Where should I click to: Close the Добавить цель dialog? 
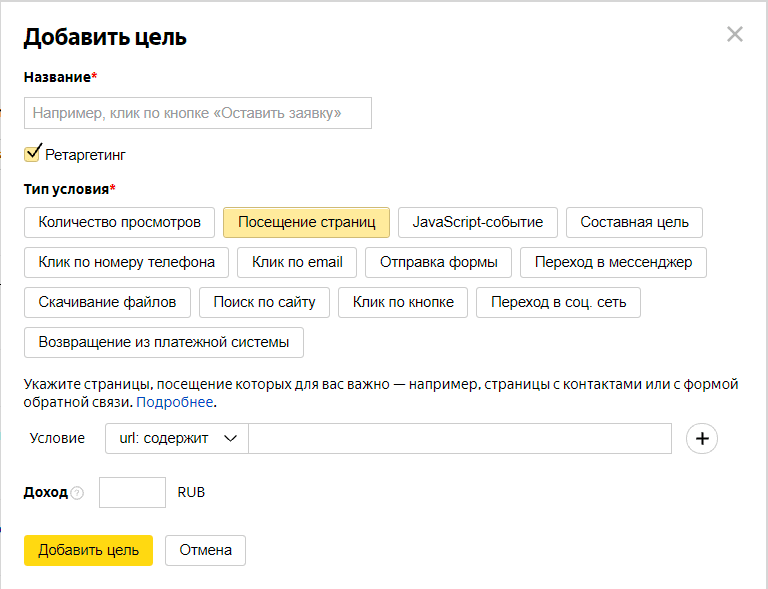735,35
